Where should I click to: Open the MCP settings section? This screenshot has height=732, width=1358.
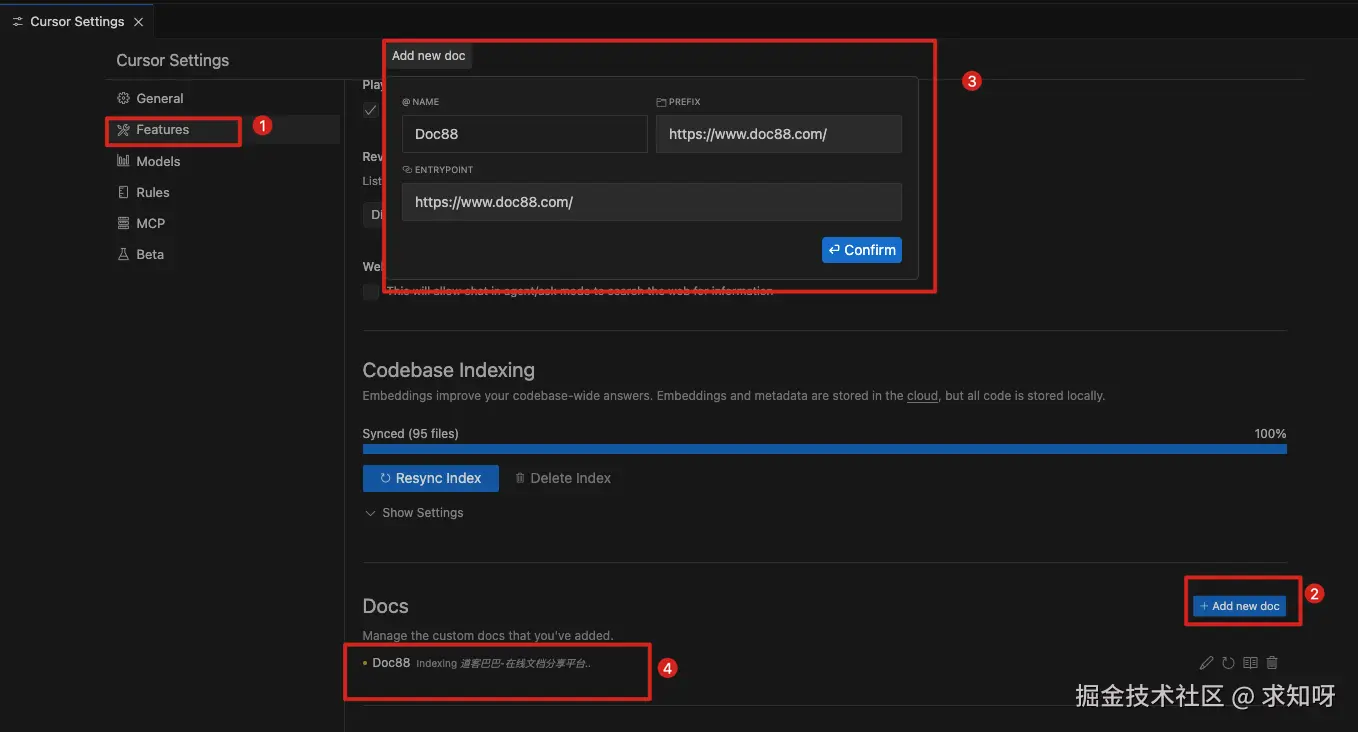[150, 223]
